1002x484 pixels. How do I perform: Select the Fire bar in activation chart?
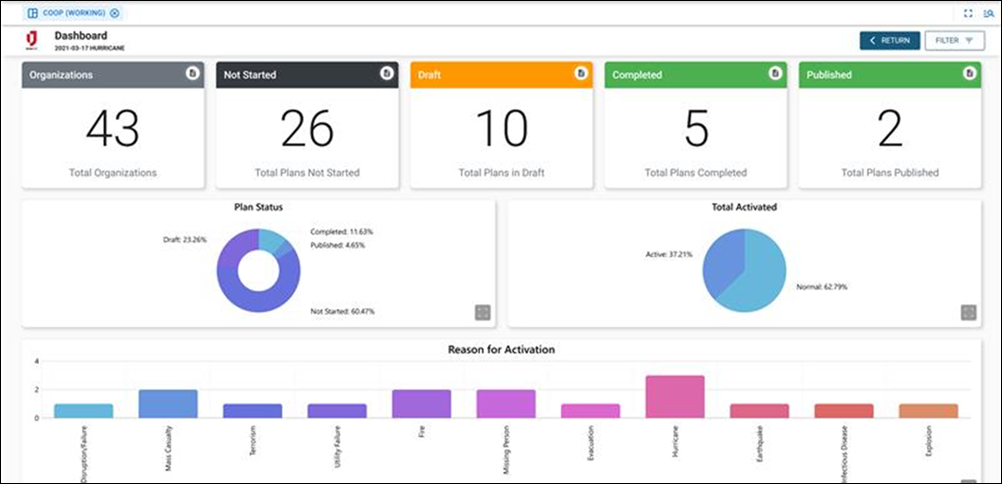pyautogui.click(x=421, y=404)
